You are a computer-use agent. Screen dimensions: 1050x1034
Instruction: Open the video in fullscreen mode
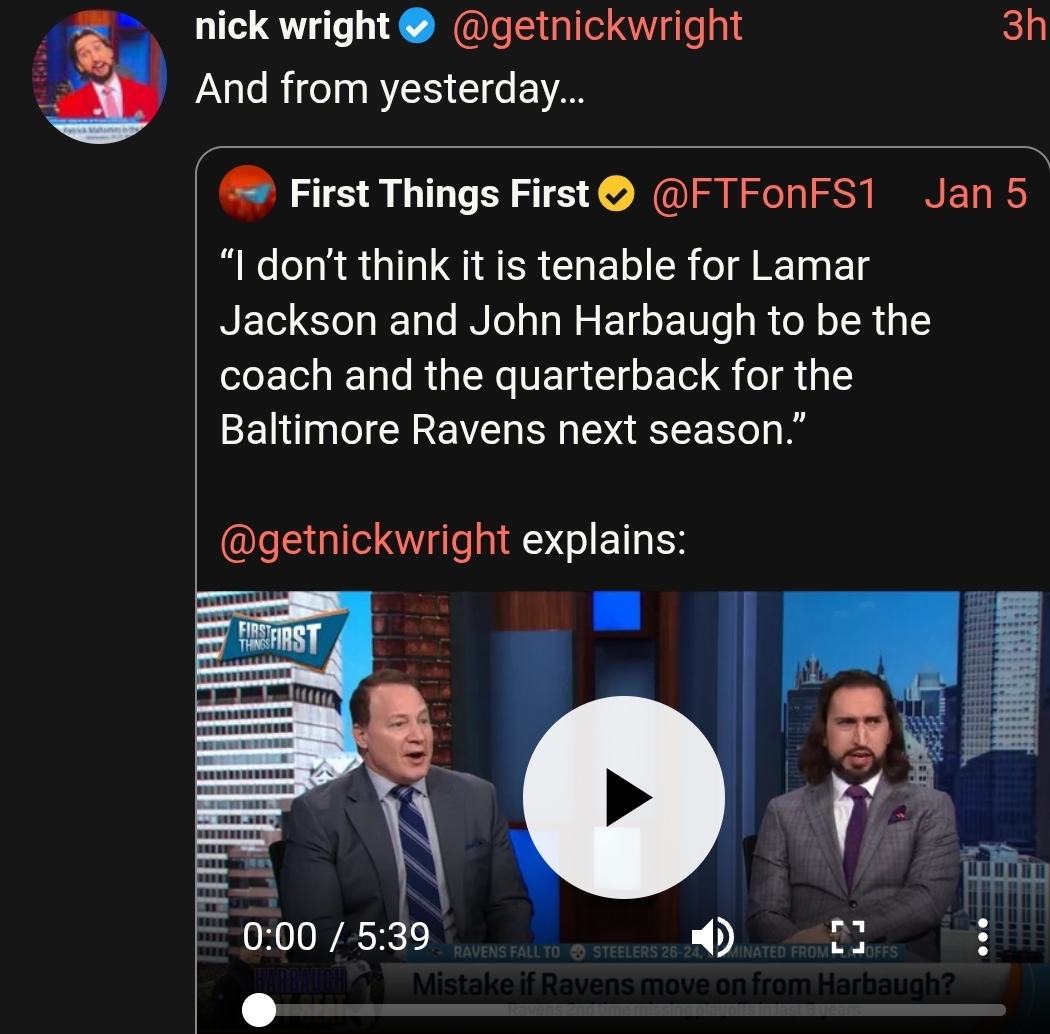(848, 936)
